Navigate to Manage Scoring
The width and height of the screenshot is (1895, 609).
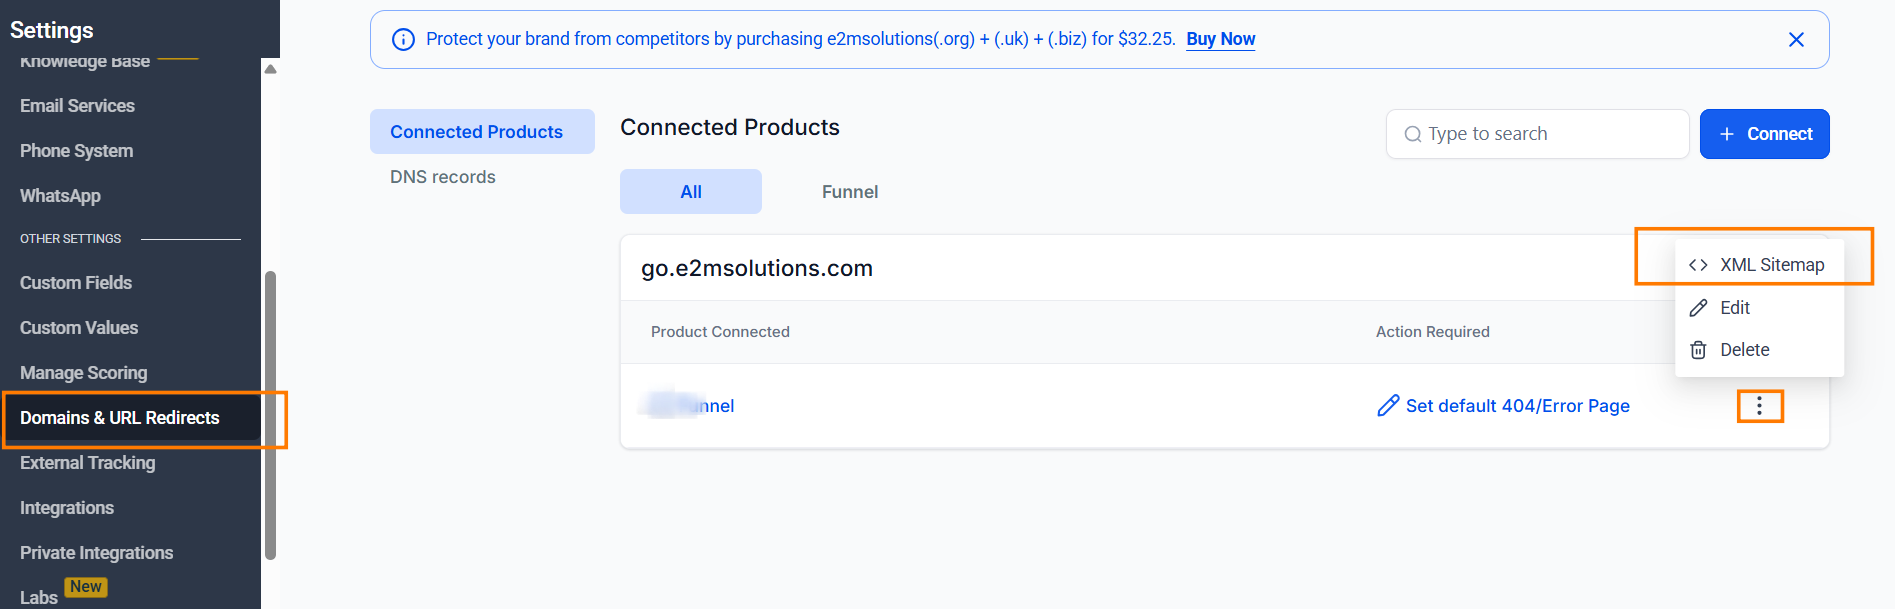point(83,372)
